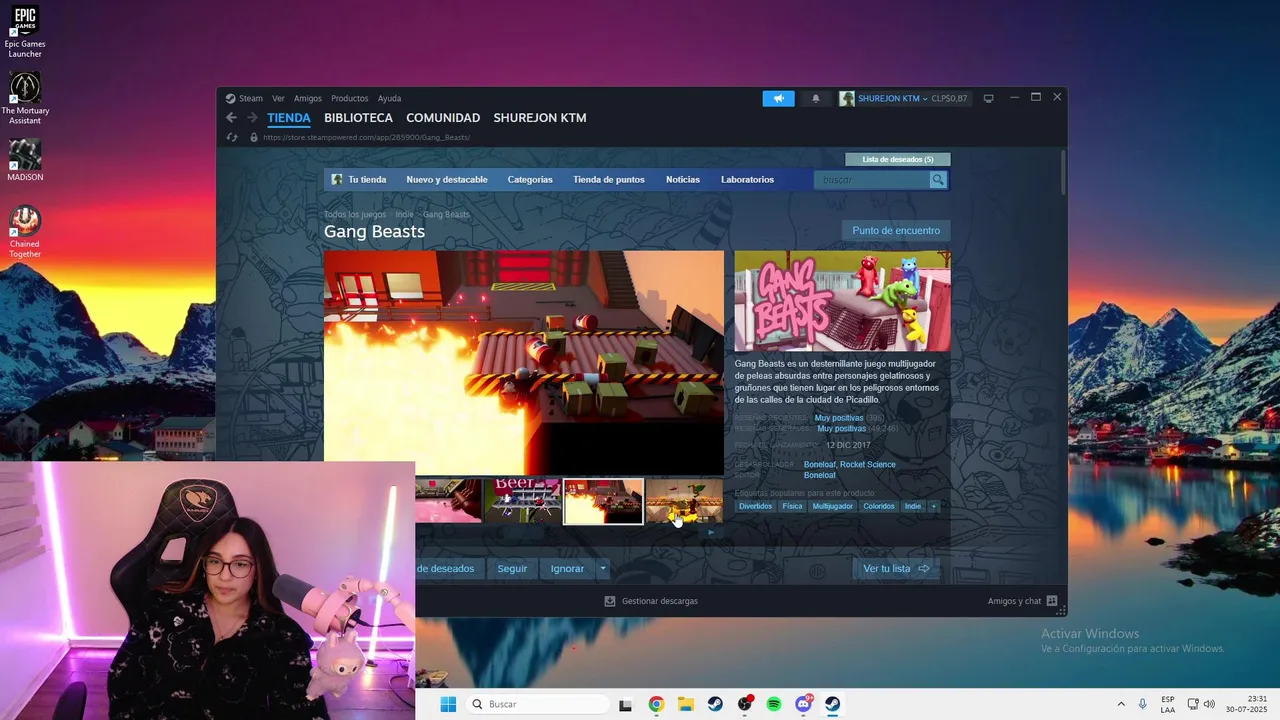Open the Amigos y chat icon
The height and width of the screenshot is (720, 1280).
(x=1051, y=601)
